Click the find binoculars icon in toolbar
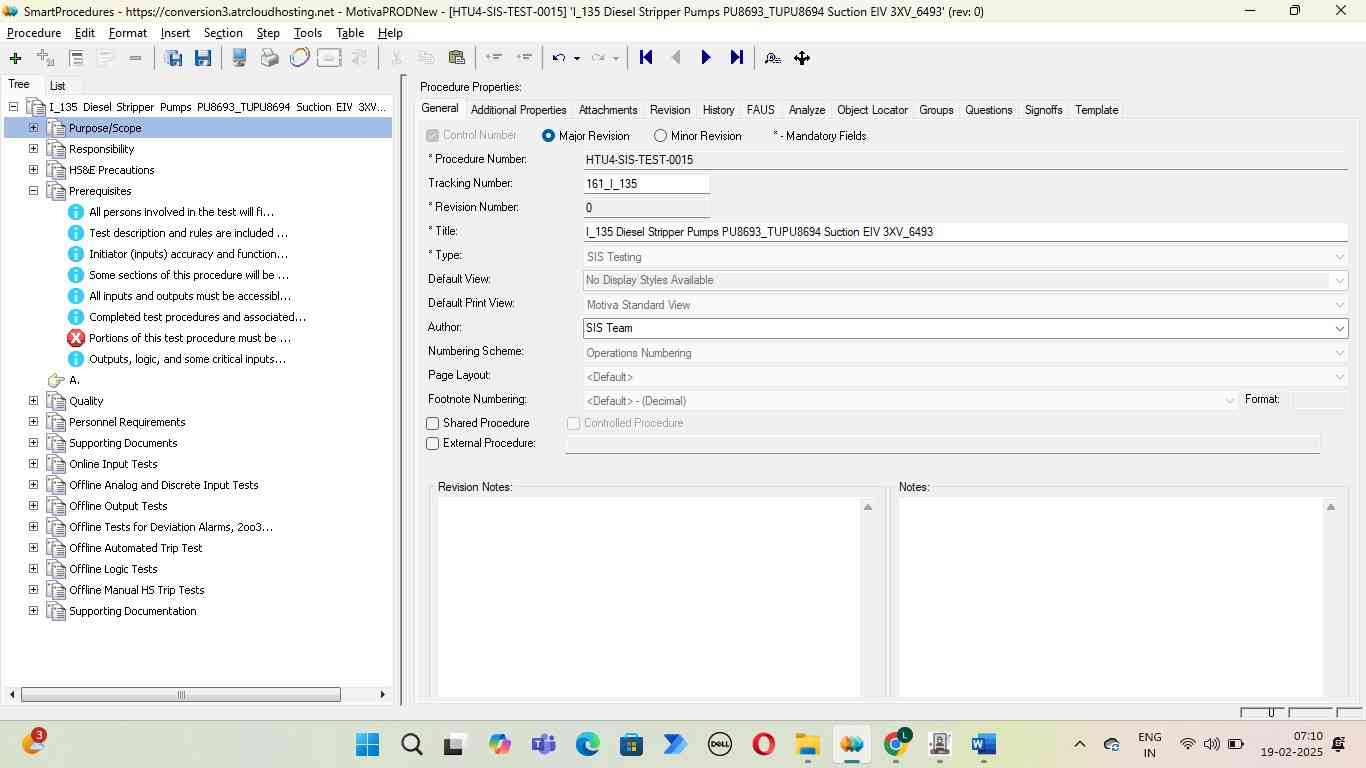 tap(772, 58)
